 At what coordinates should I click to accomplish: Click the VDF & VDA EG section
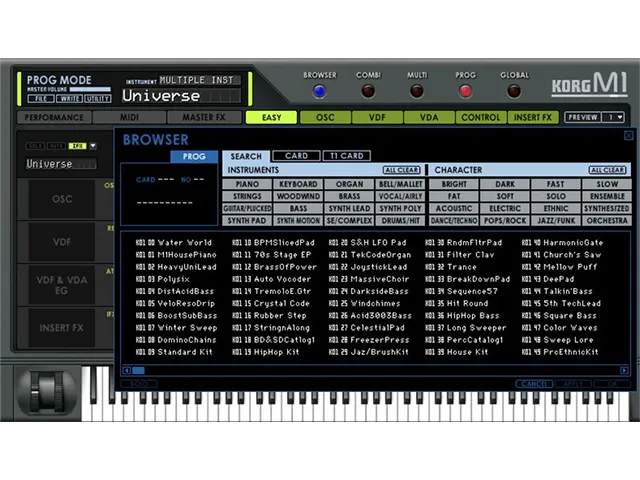[x=62, y=285]
